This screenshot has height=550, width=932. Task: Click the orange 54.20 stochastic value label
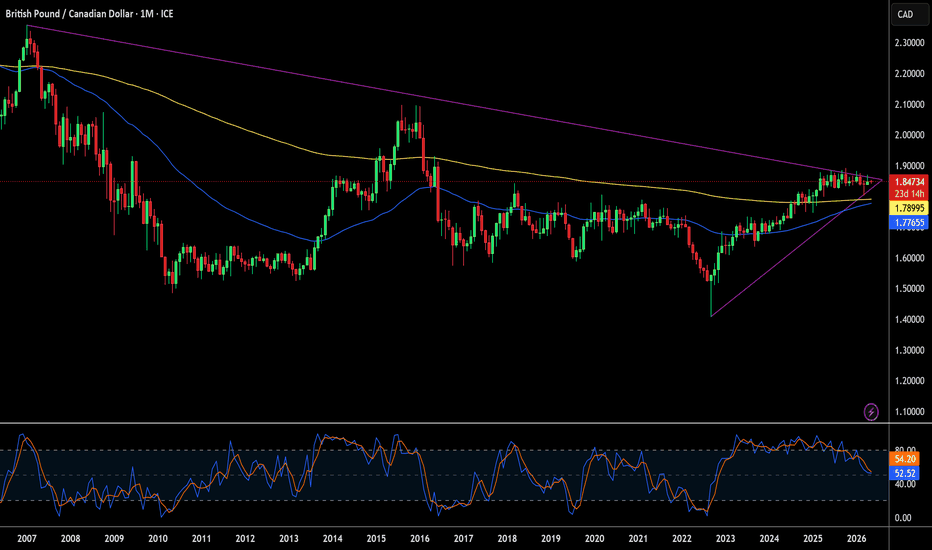904,459
